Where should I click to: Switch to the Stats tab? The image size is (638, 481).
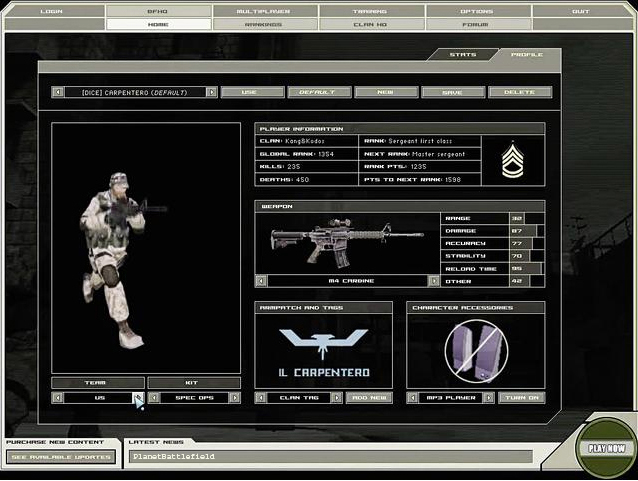pyautogui.click(x=462, y=55)
